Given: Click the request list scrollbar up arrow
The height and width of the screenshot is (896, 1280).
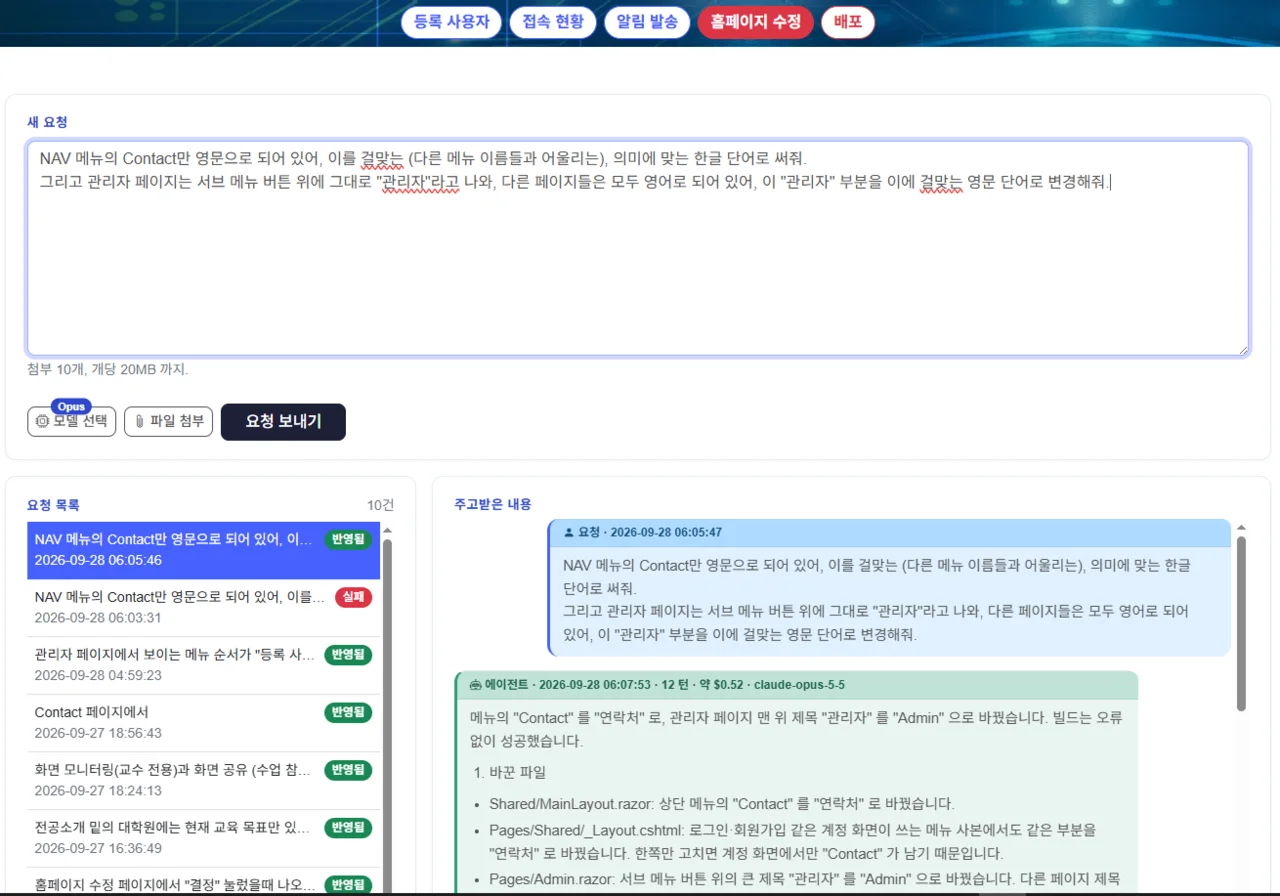Looking at the screenshot, I should point(387,530).
